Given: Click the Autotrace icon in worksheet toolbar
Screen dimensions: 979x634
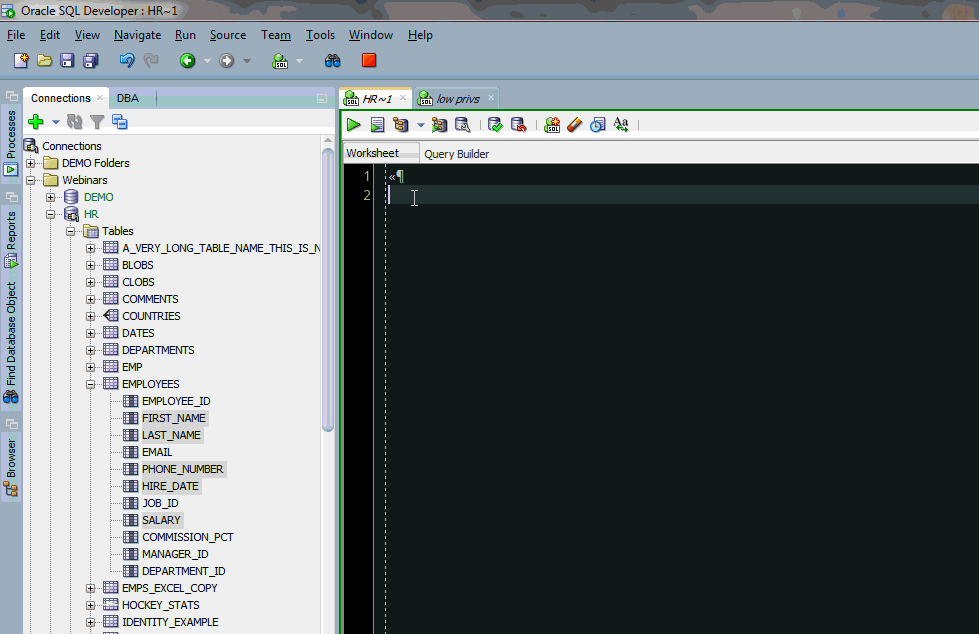Looking at the screenshot, I should (439, 125).
